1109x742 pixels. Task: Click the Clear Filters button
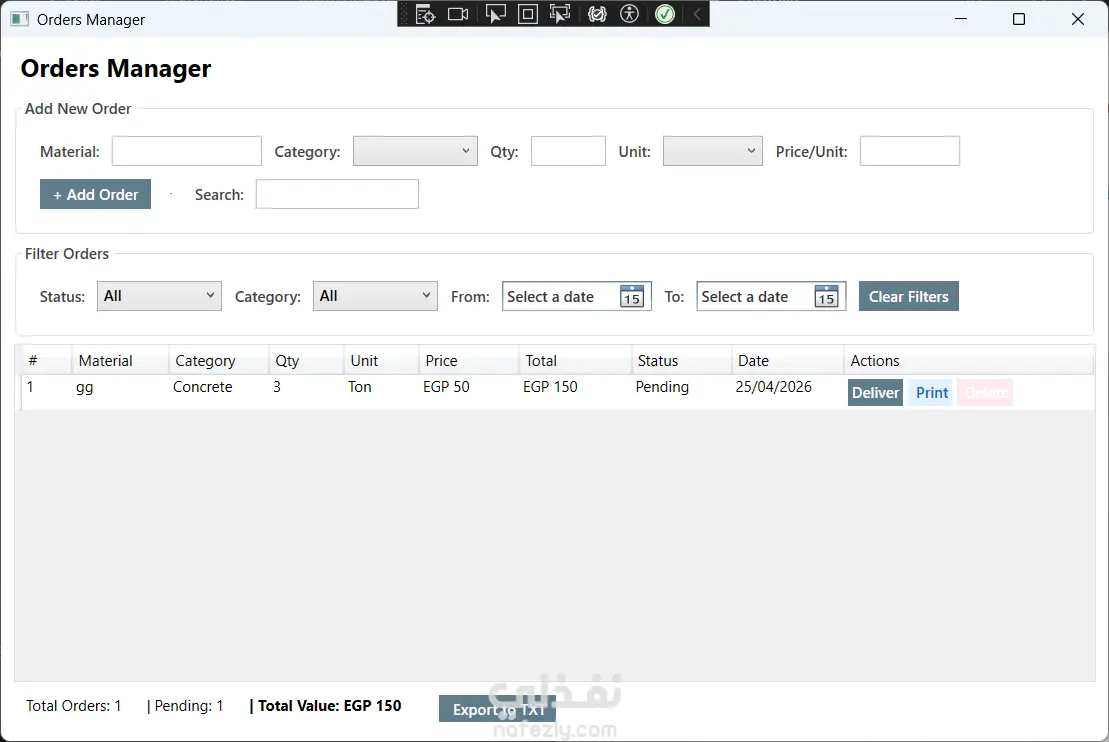[x=909, y=296]
